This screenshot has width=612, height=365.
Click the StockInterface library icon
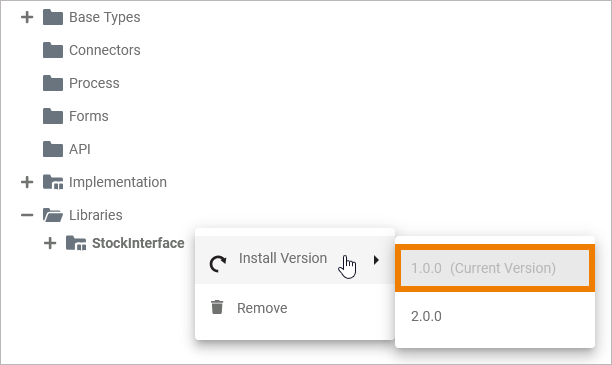coord(76,243)
